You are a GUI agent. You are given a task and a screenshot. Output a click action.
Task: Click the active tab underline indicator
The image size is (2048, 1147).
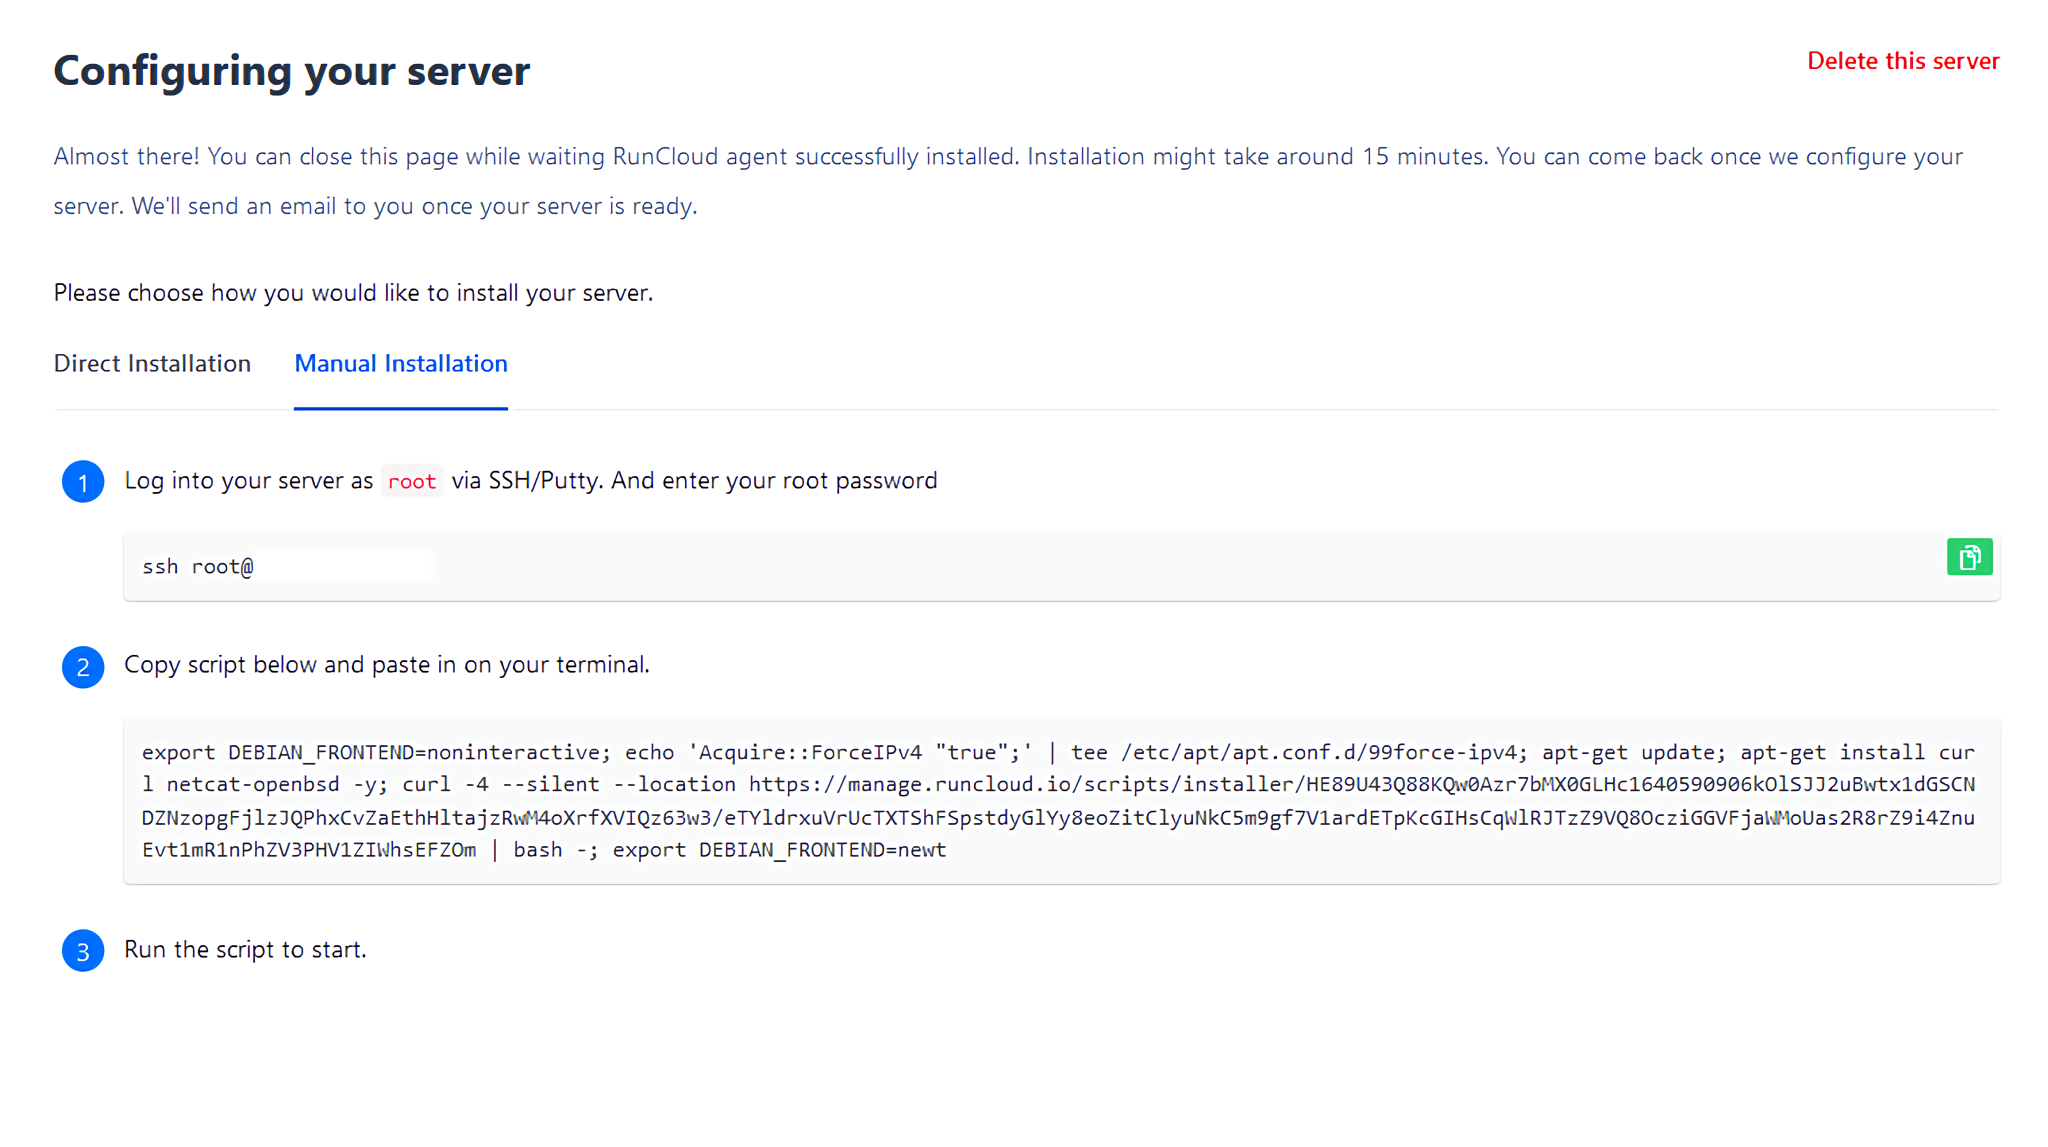tap(400, 408)
